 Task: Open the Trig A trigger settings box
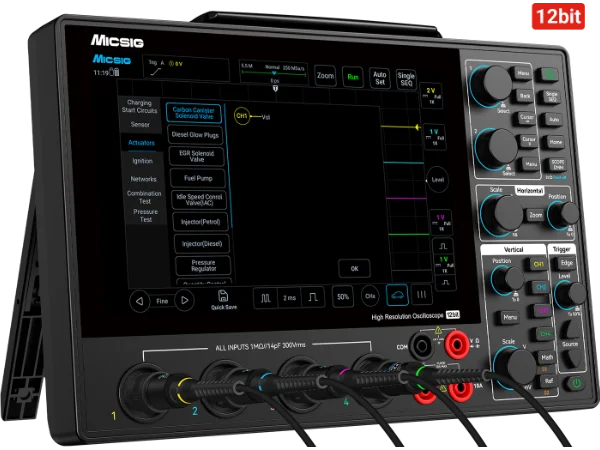(x=186, y=68)
